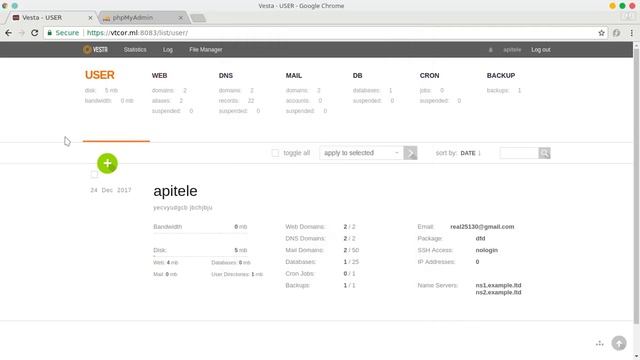Click apitele username in top bar
640x360 pixels.
point(512,50)
